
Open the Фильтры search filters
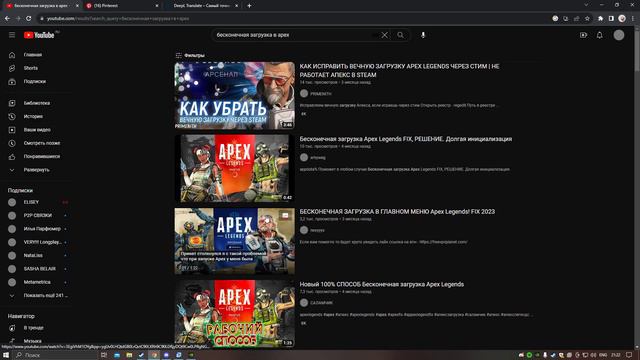tap(190, 56)
